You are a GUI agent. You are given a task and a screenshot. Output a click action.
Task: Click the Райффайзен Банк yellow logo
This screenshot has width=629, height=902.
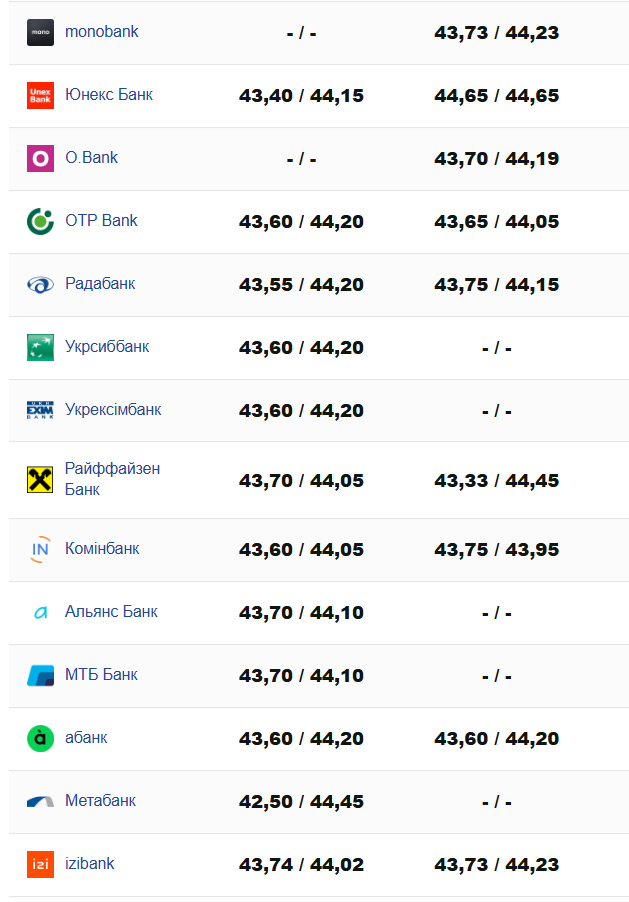click(x=40, y=480)
